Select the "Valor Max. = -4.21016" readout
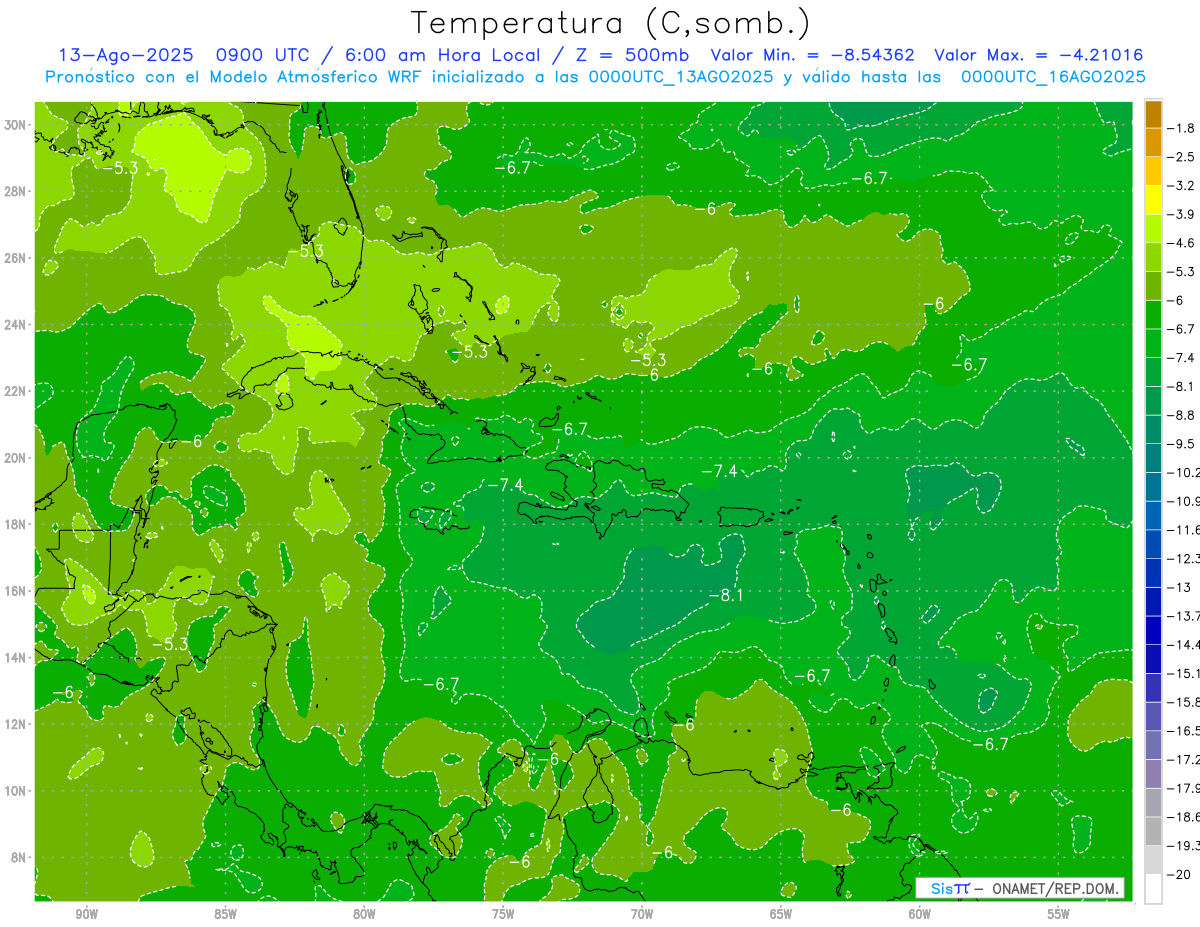Viewport: 1200px width, 927px height. point(1039,55)
